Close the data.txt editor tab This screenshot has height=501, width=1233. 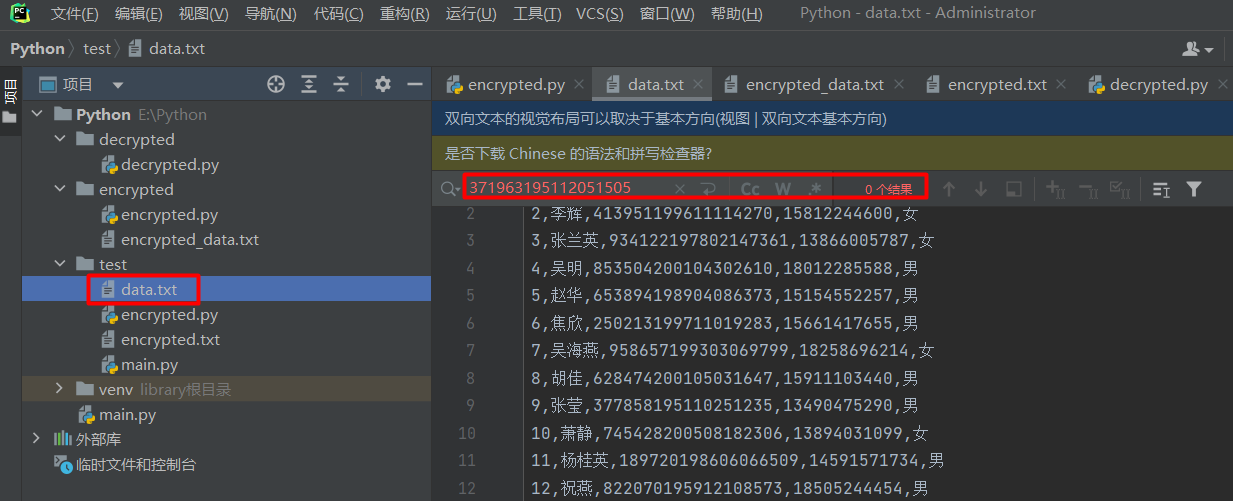pos(699,85)
